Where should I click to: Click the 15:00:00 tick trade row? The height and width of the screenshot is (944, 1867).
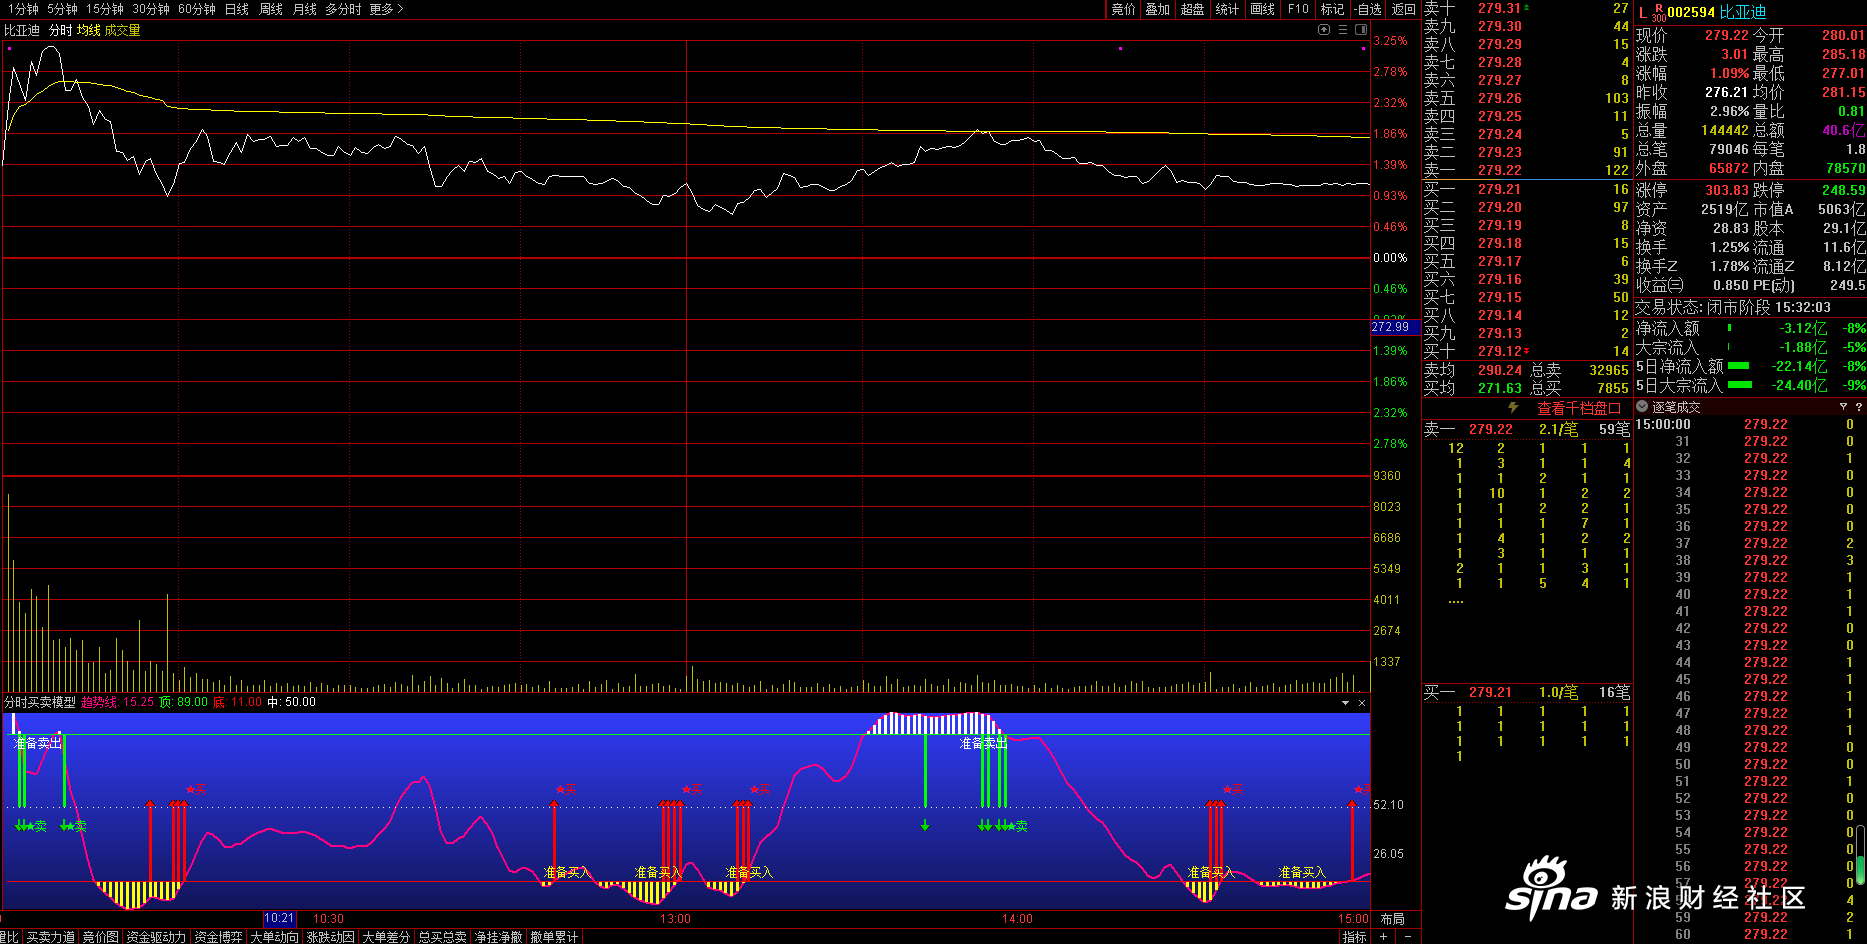1744,424
